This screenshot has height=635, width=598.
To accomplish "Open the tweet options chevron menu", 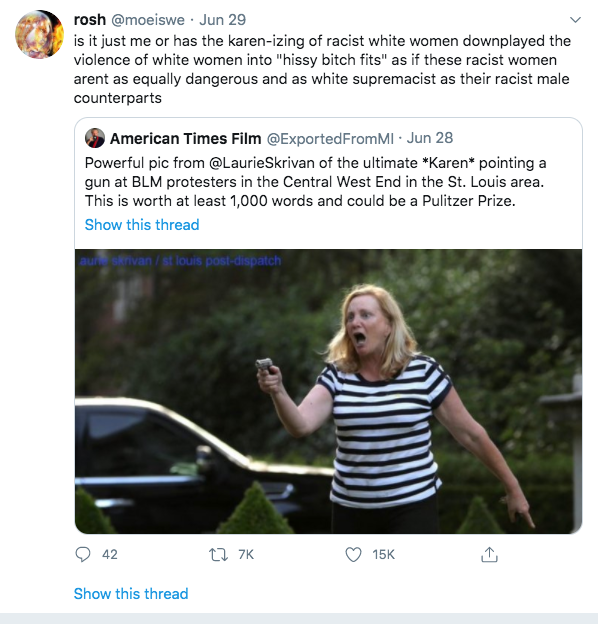I will [575, 20].
